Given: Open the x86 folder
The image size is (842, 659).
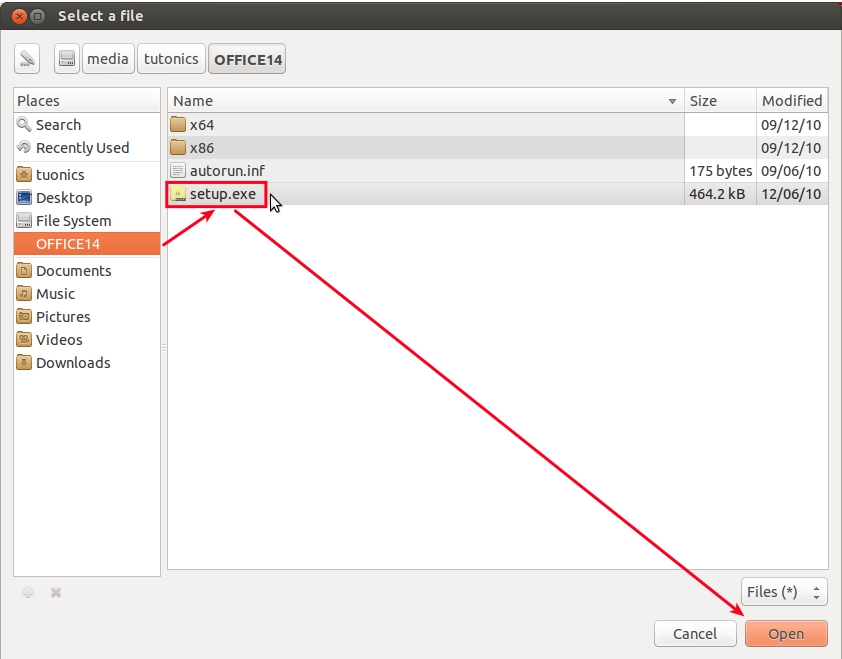Looking at the screenshot, I should tap(200, 147).
